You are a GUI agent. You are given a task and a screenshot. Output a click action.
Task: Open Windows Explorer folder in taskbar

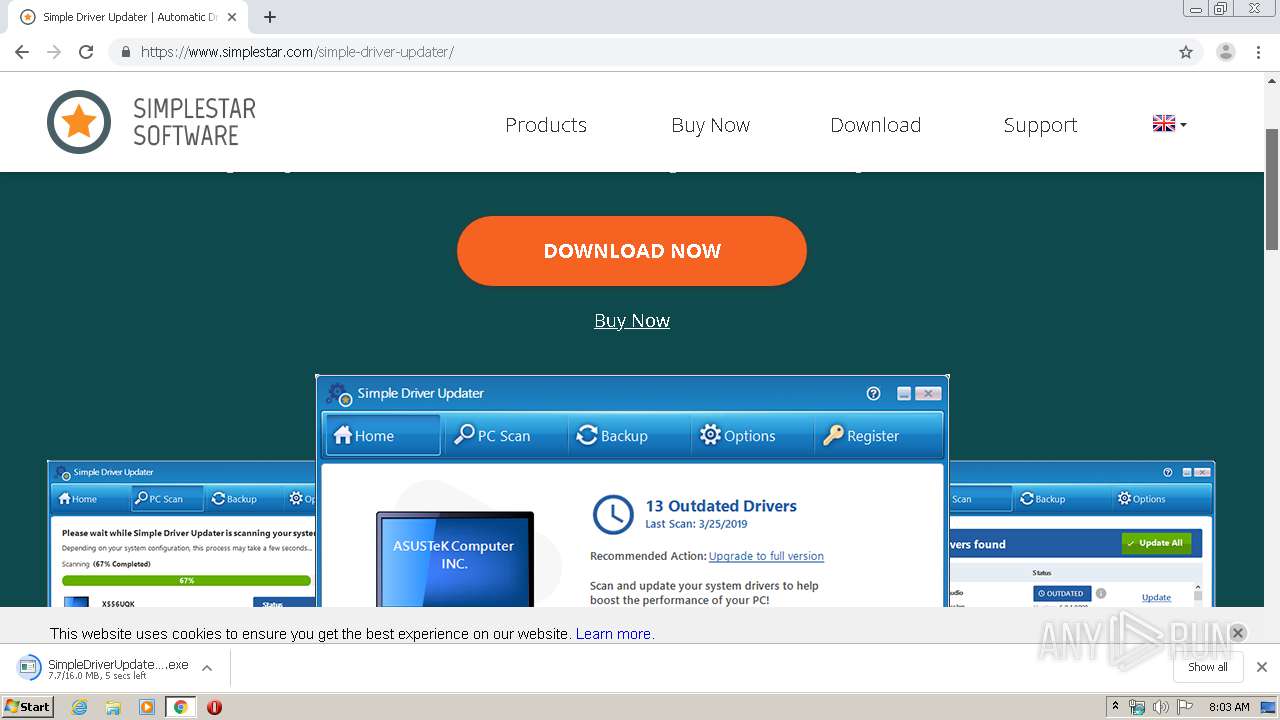(113, 707)
